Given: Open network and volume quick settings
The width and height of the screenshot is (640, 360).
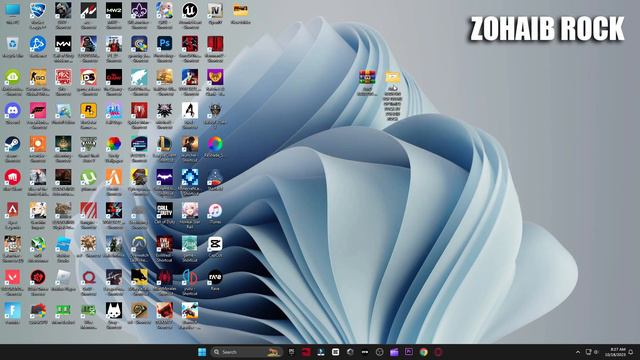Looking at the screenshot, I should (x=592, y=352).
